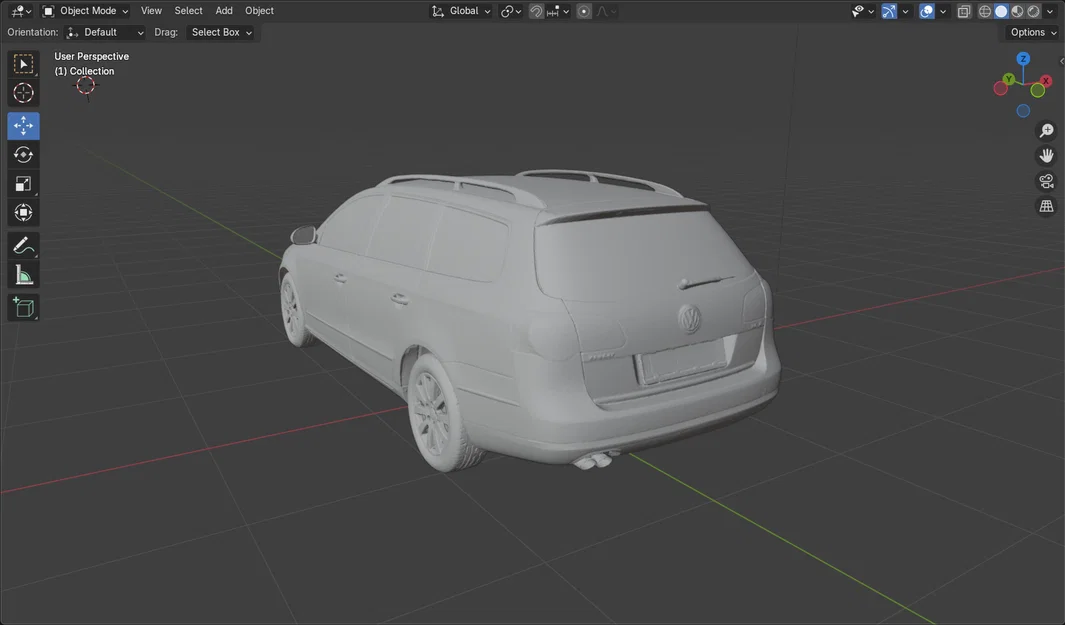The height and width of the screenshot is (625, 1065).
Task: Select the Measure tool
Action: click(x=22, y=274)
